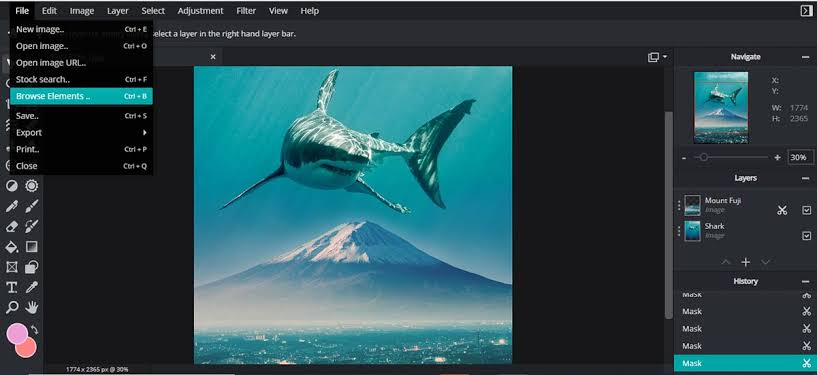Collapse the History panel
The width and height of the screenshot is (817, 375).
[x=806, y=281]
